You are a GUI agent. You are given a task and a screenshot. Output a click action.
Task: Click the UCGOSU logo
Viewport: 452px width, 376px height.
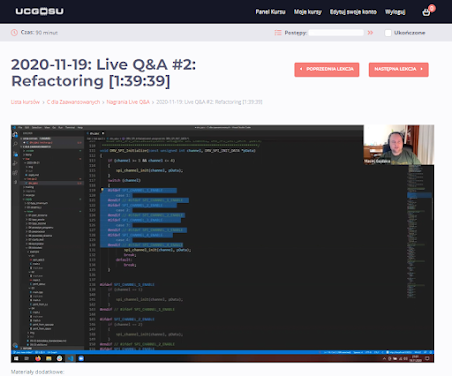tap(39, 11)
